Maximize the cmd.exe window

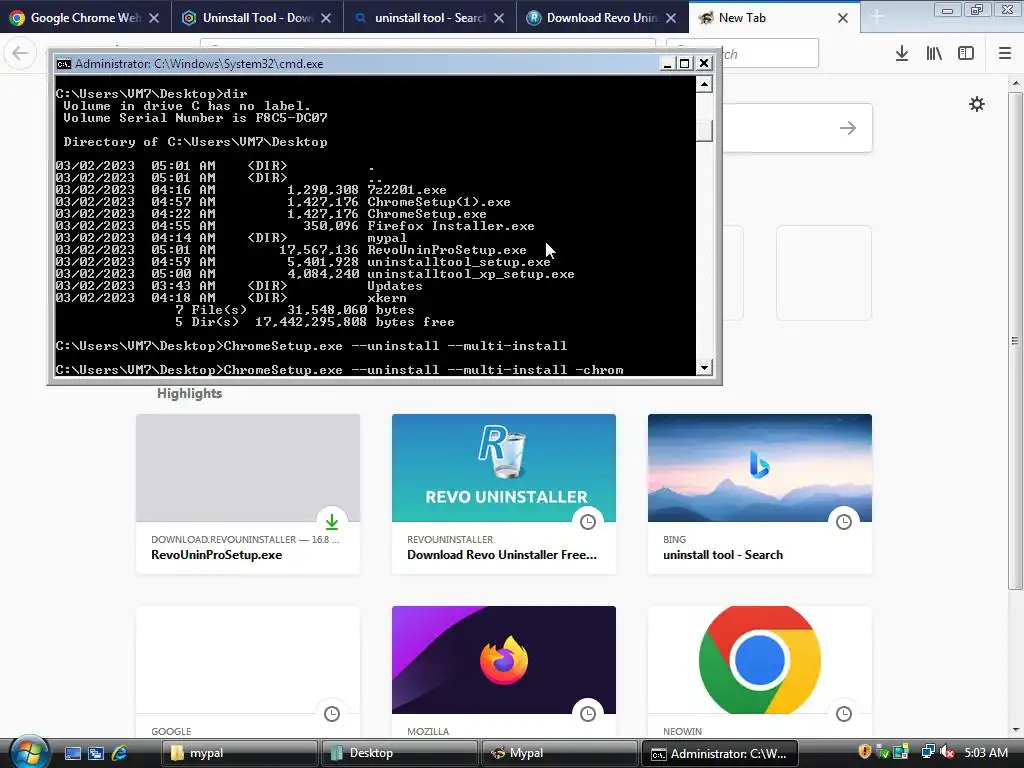(684, 63)
